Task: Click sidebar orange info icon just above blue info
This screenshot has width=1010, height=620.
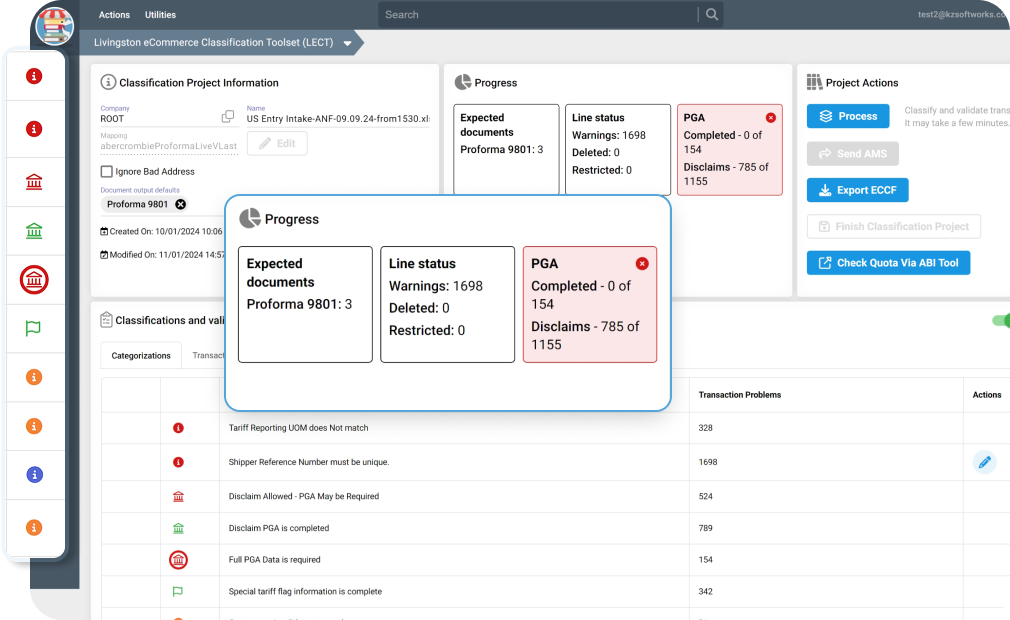Action: coord(34,426)
